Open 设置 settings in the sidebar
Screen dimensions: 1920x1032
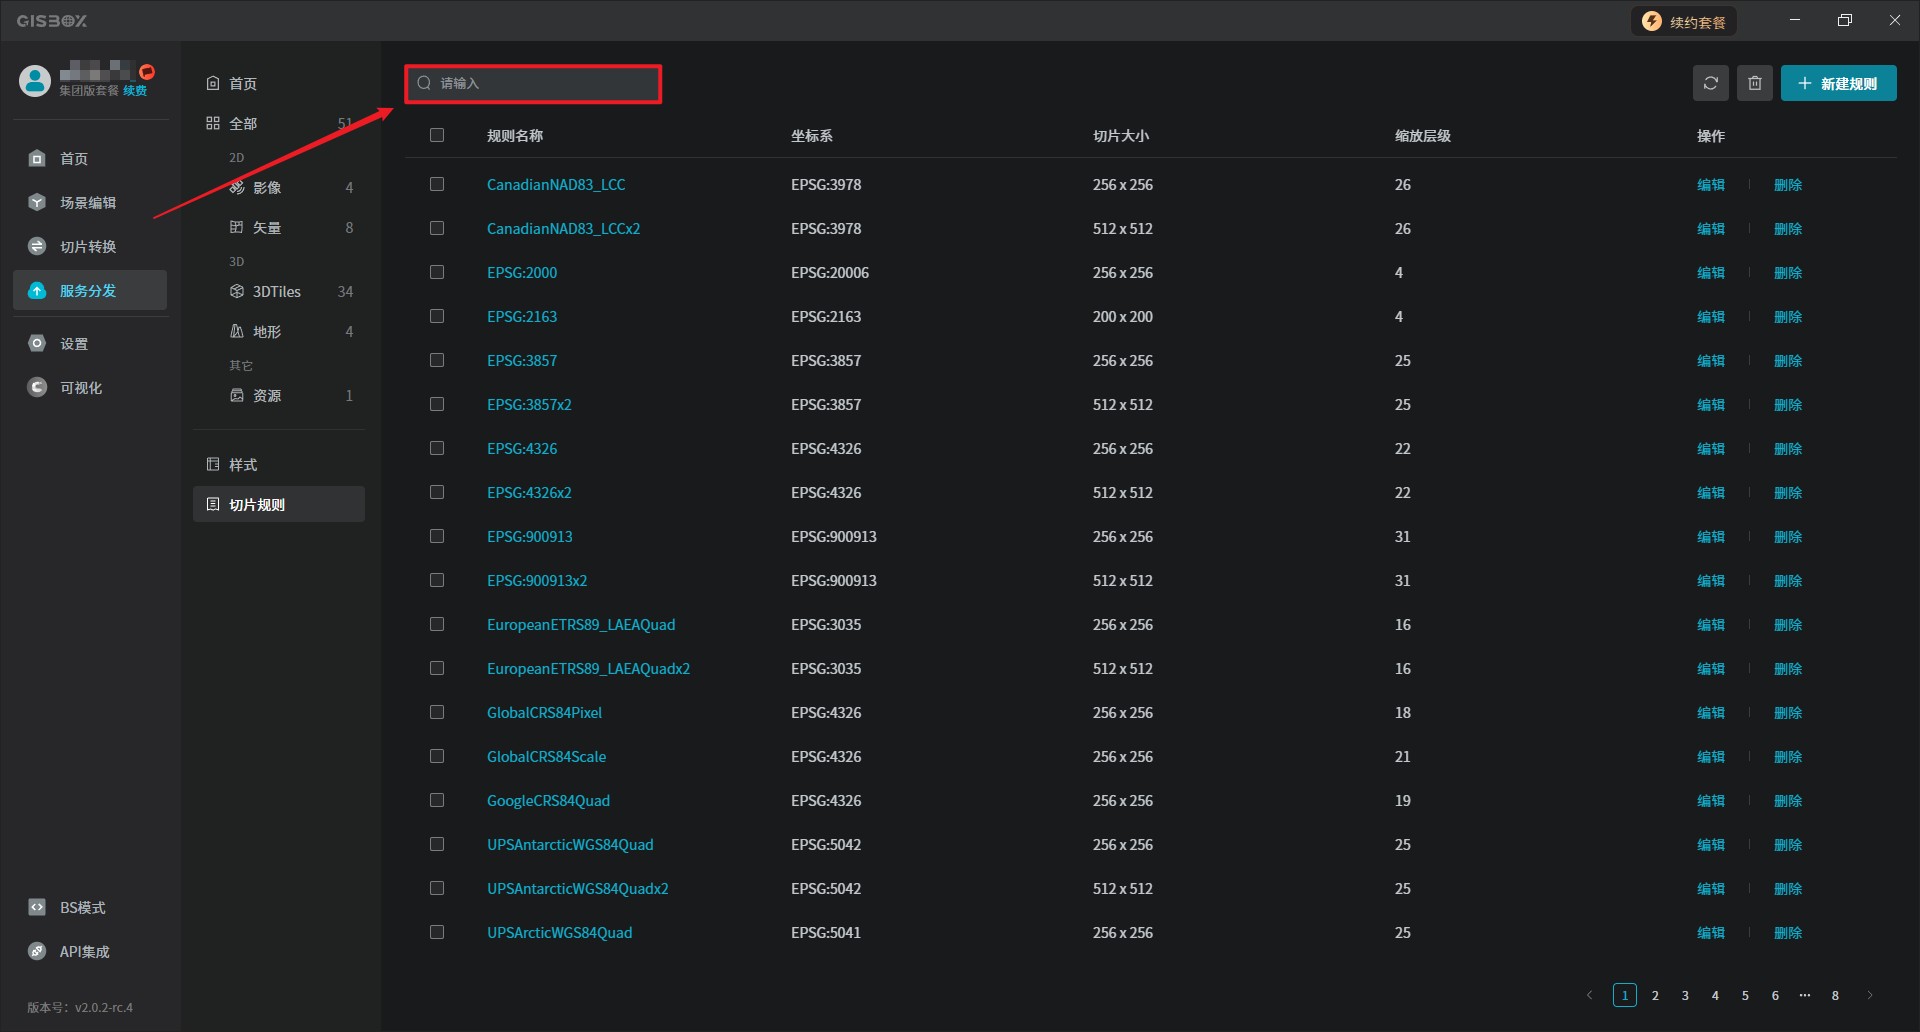pyautogui.click(x=74, y=344)
